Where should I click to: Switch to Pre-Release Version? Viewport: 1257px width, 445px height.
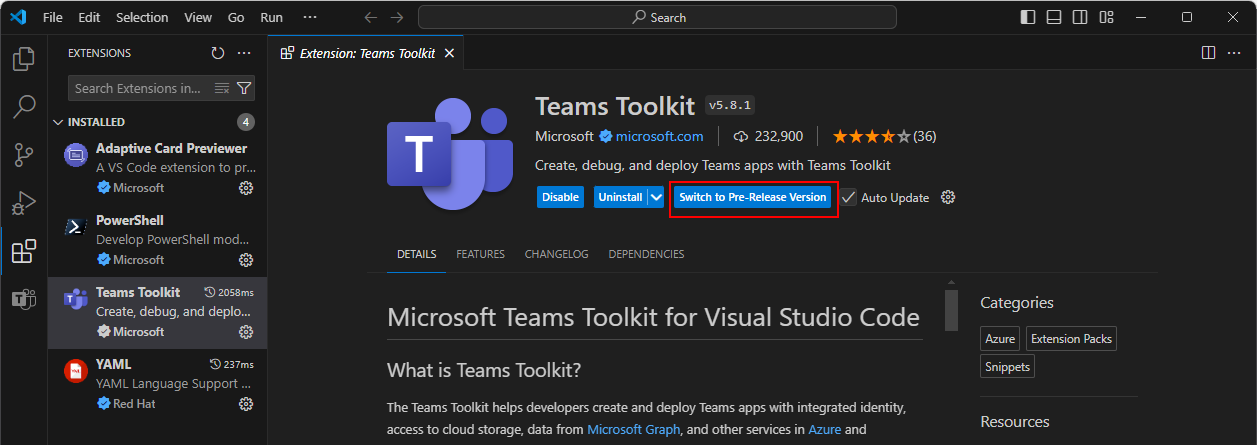(753, 197)
